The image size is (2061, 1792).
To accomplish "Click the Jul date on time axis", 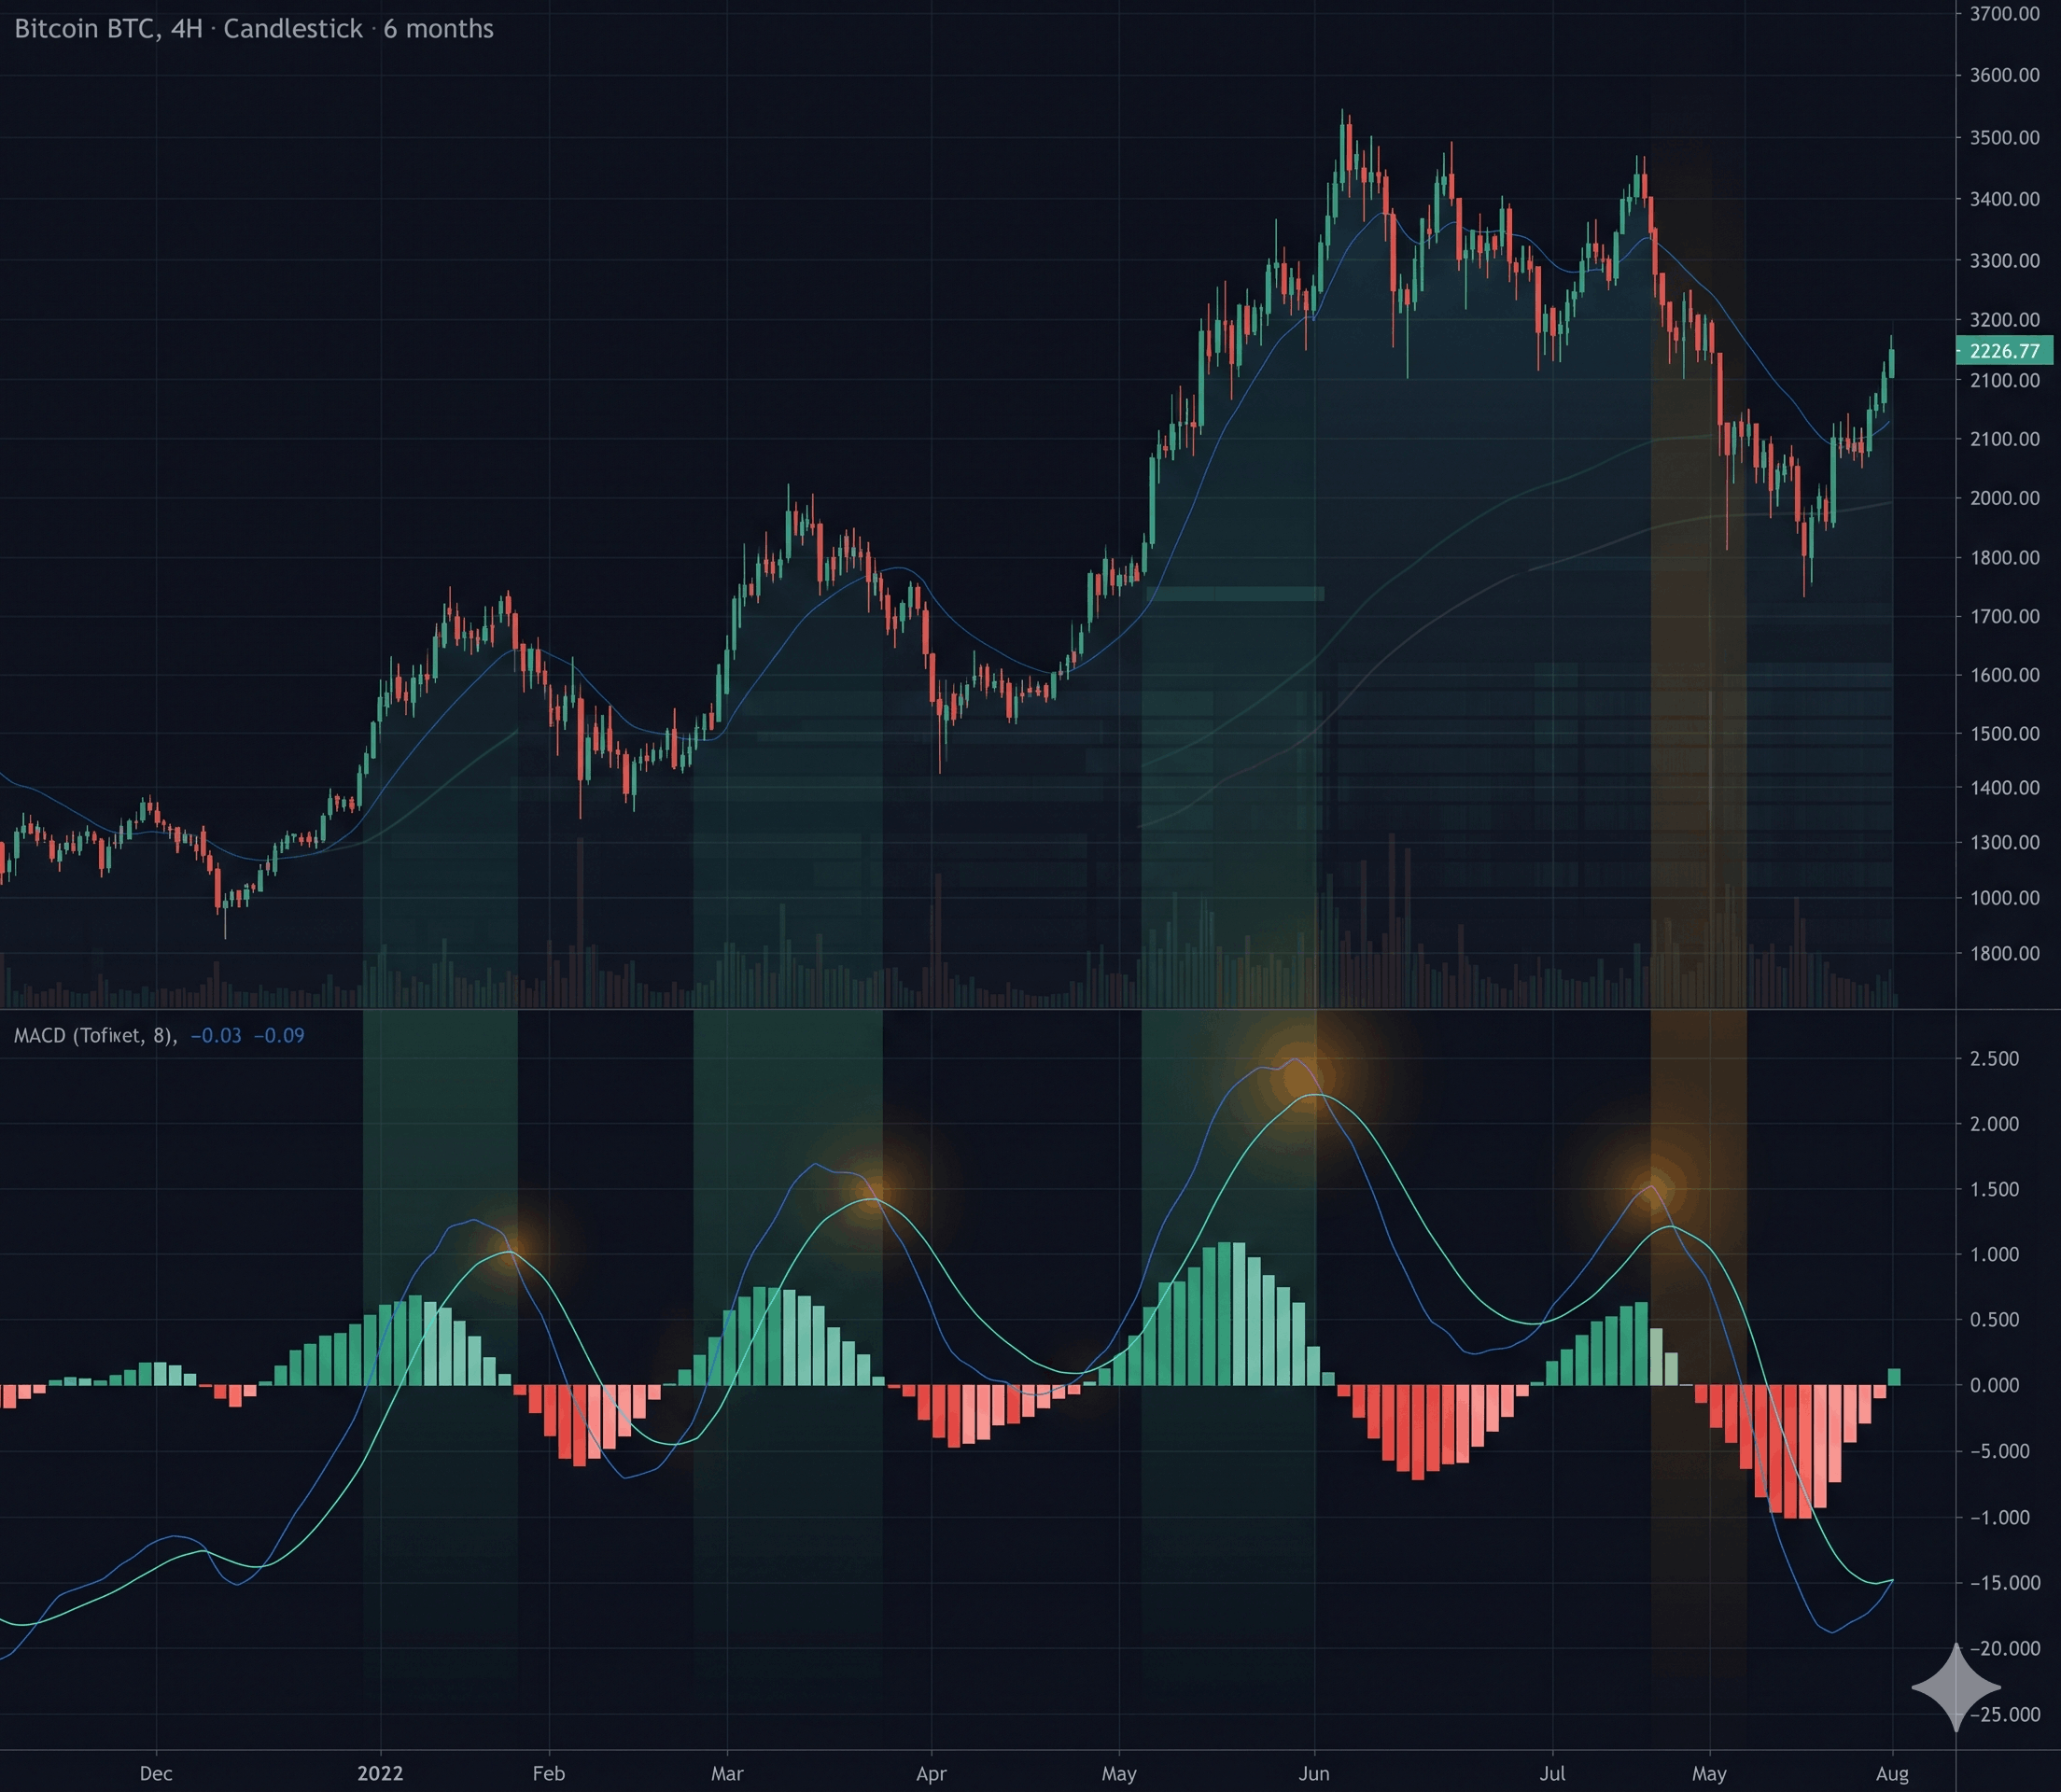I will [1552, 1773].
